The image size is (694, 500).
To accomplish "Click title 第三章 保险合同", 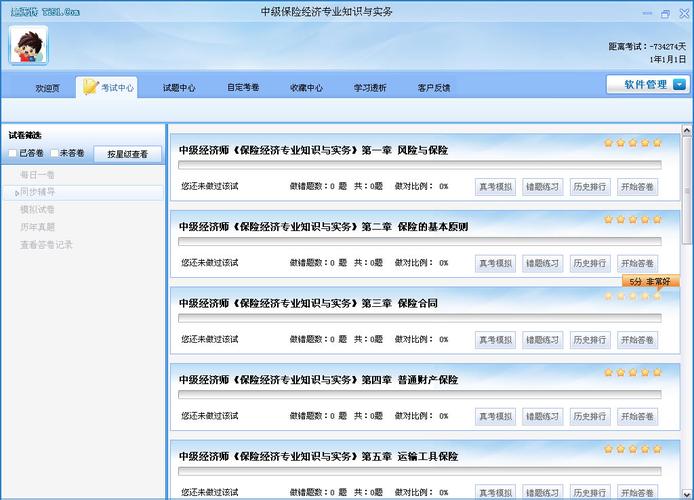I will click(308, 303).
